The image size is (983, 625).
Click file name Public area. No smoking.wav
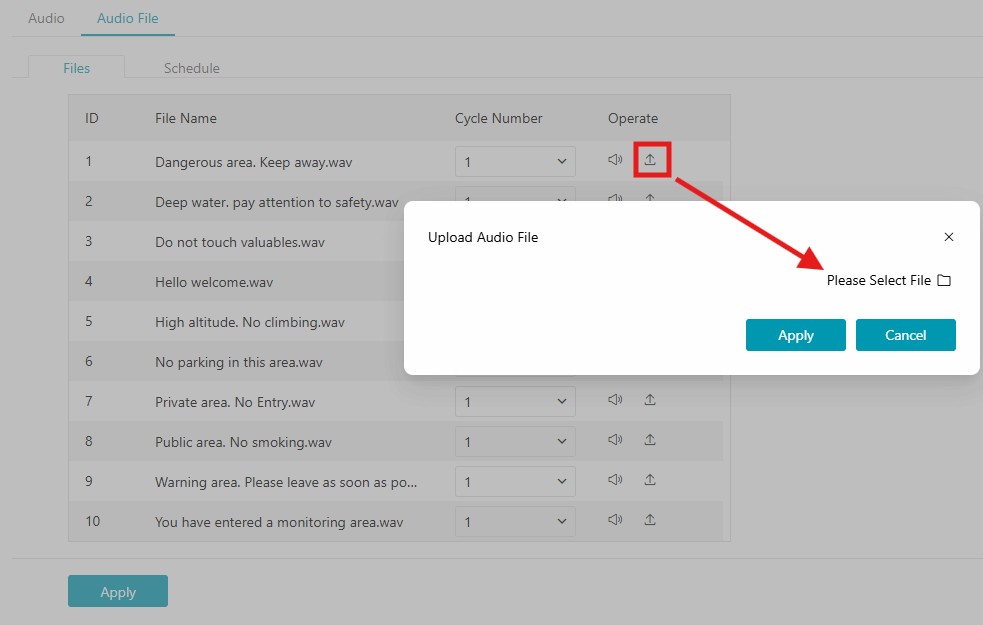243,442
